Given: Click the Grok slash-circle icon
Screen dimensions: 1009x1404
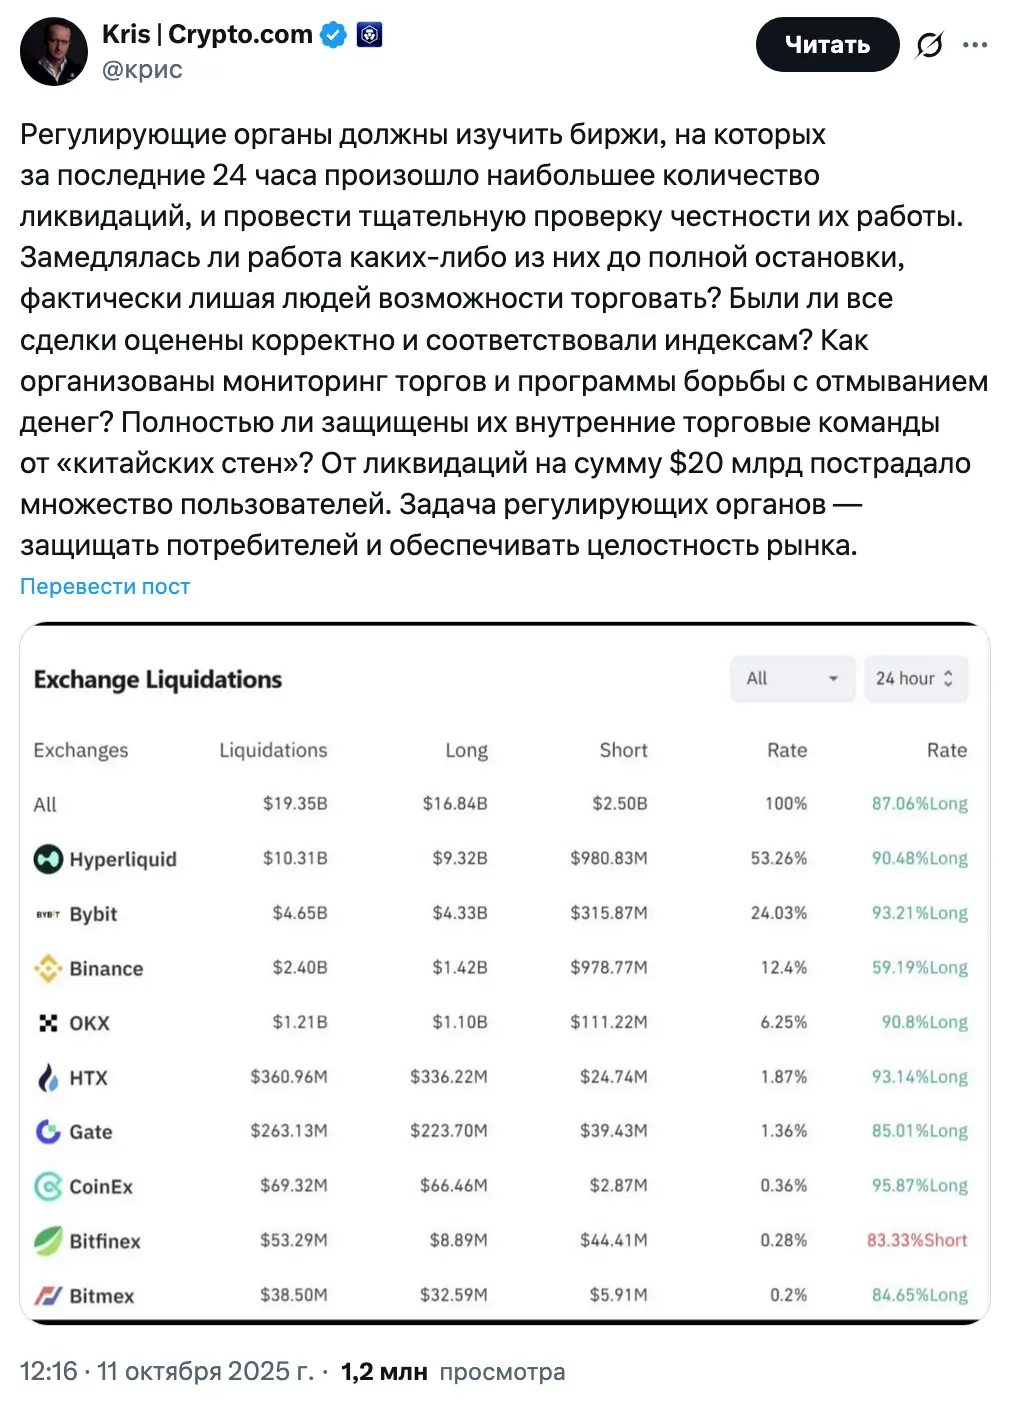Looking at the screenshot, I should click(929, 45).
